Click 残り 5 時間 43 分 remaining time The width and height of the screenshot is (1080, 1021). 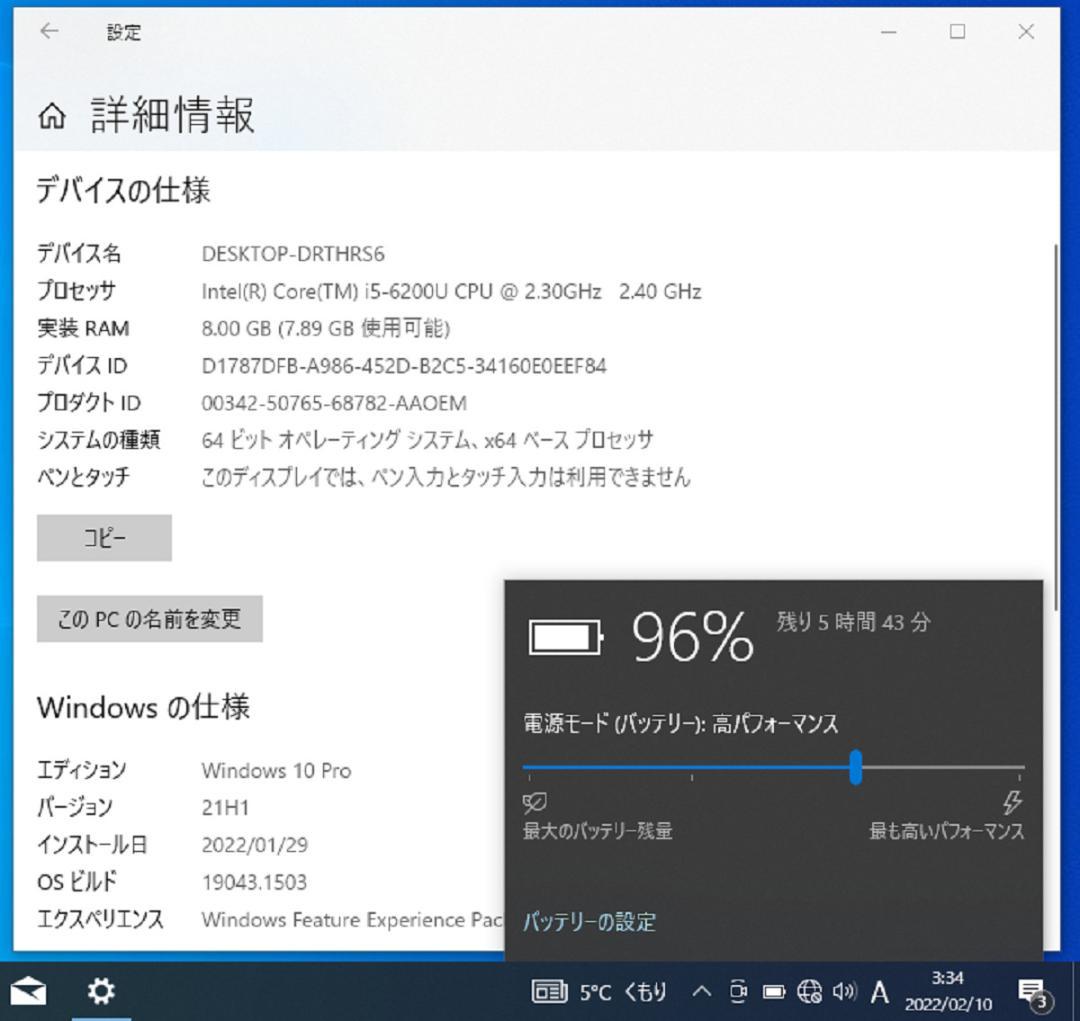click(853, 622)
